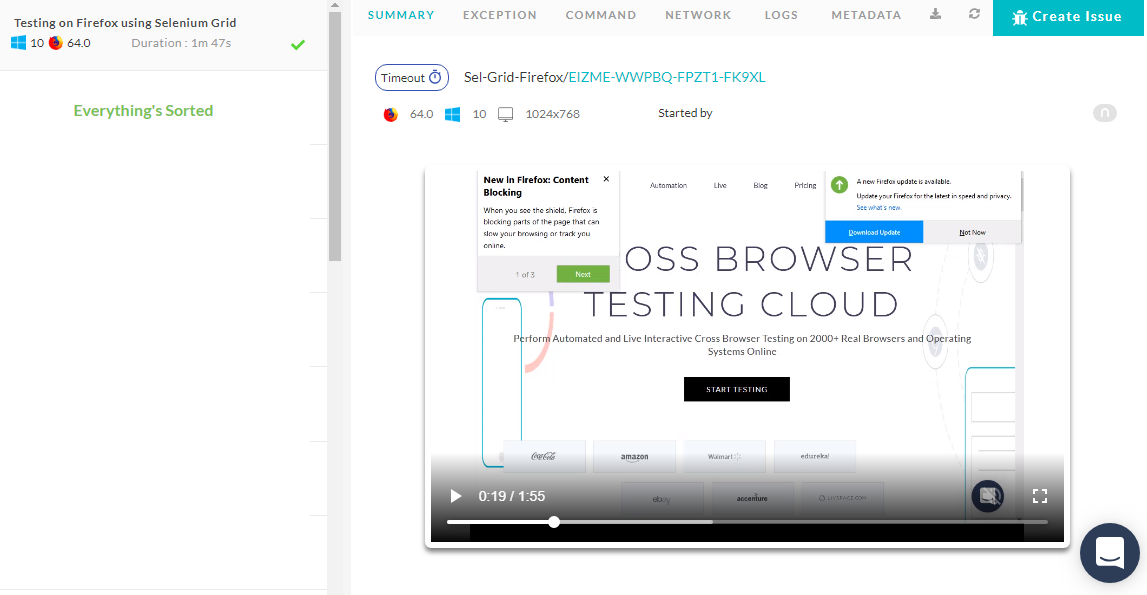Click the Firefox icon in the test list entry

[x=56, y=43]
